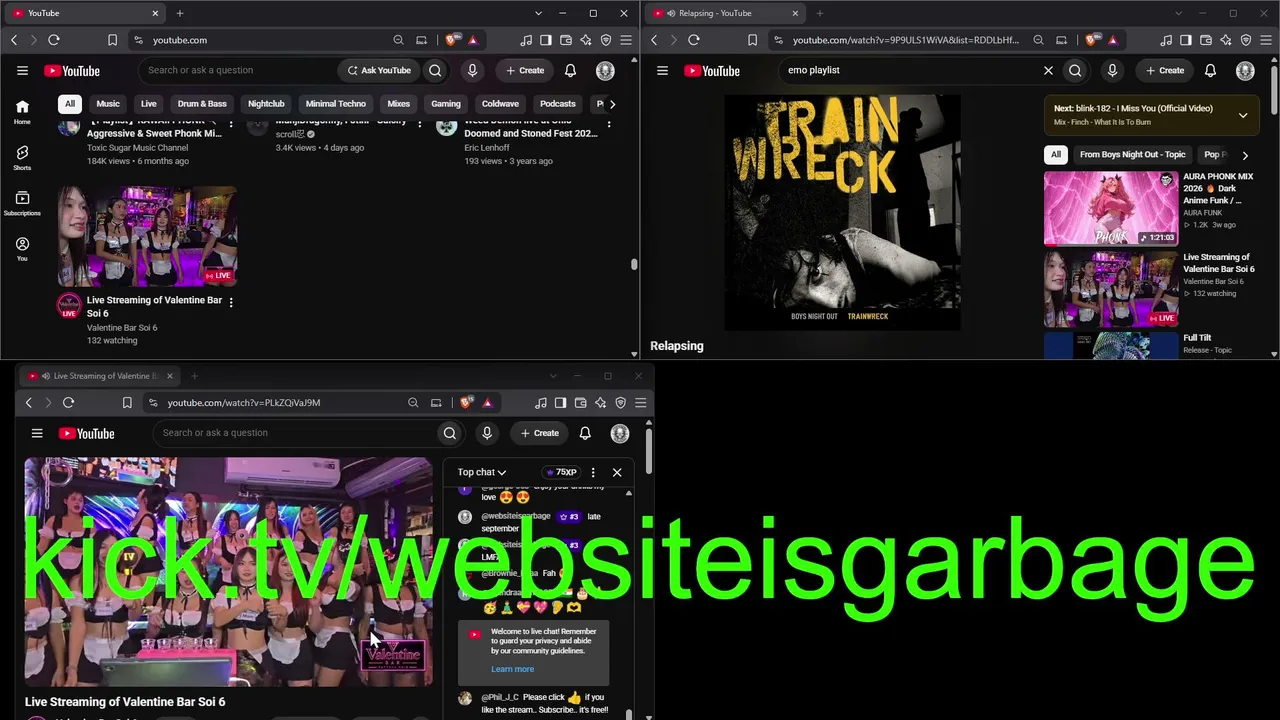Show more chips after 'Pop P' in the Relapsing window
1280x720 pixels.
(1245, 155)
